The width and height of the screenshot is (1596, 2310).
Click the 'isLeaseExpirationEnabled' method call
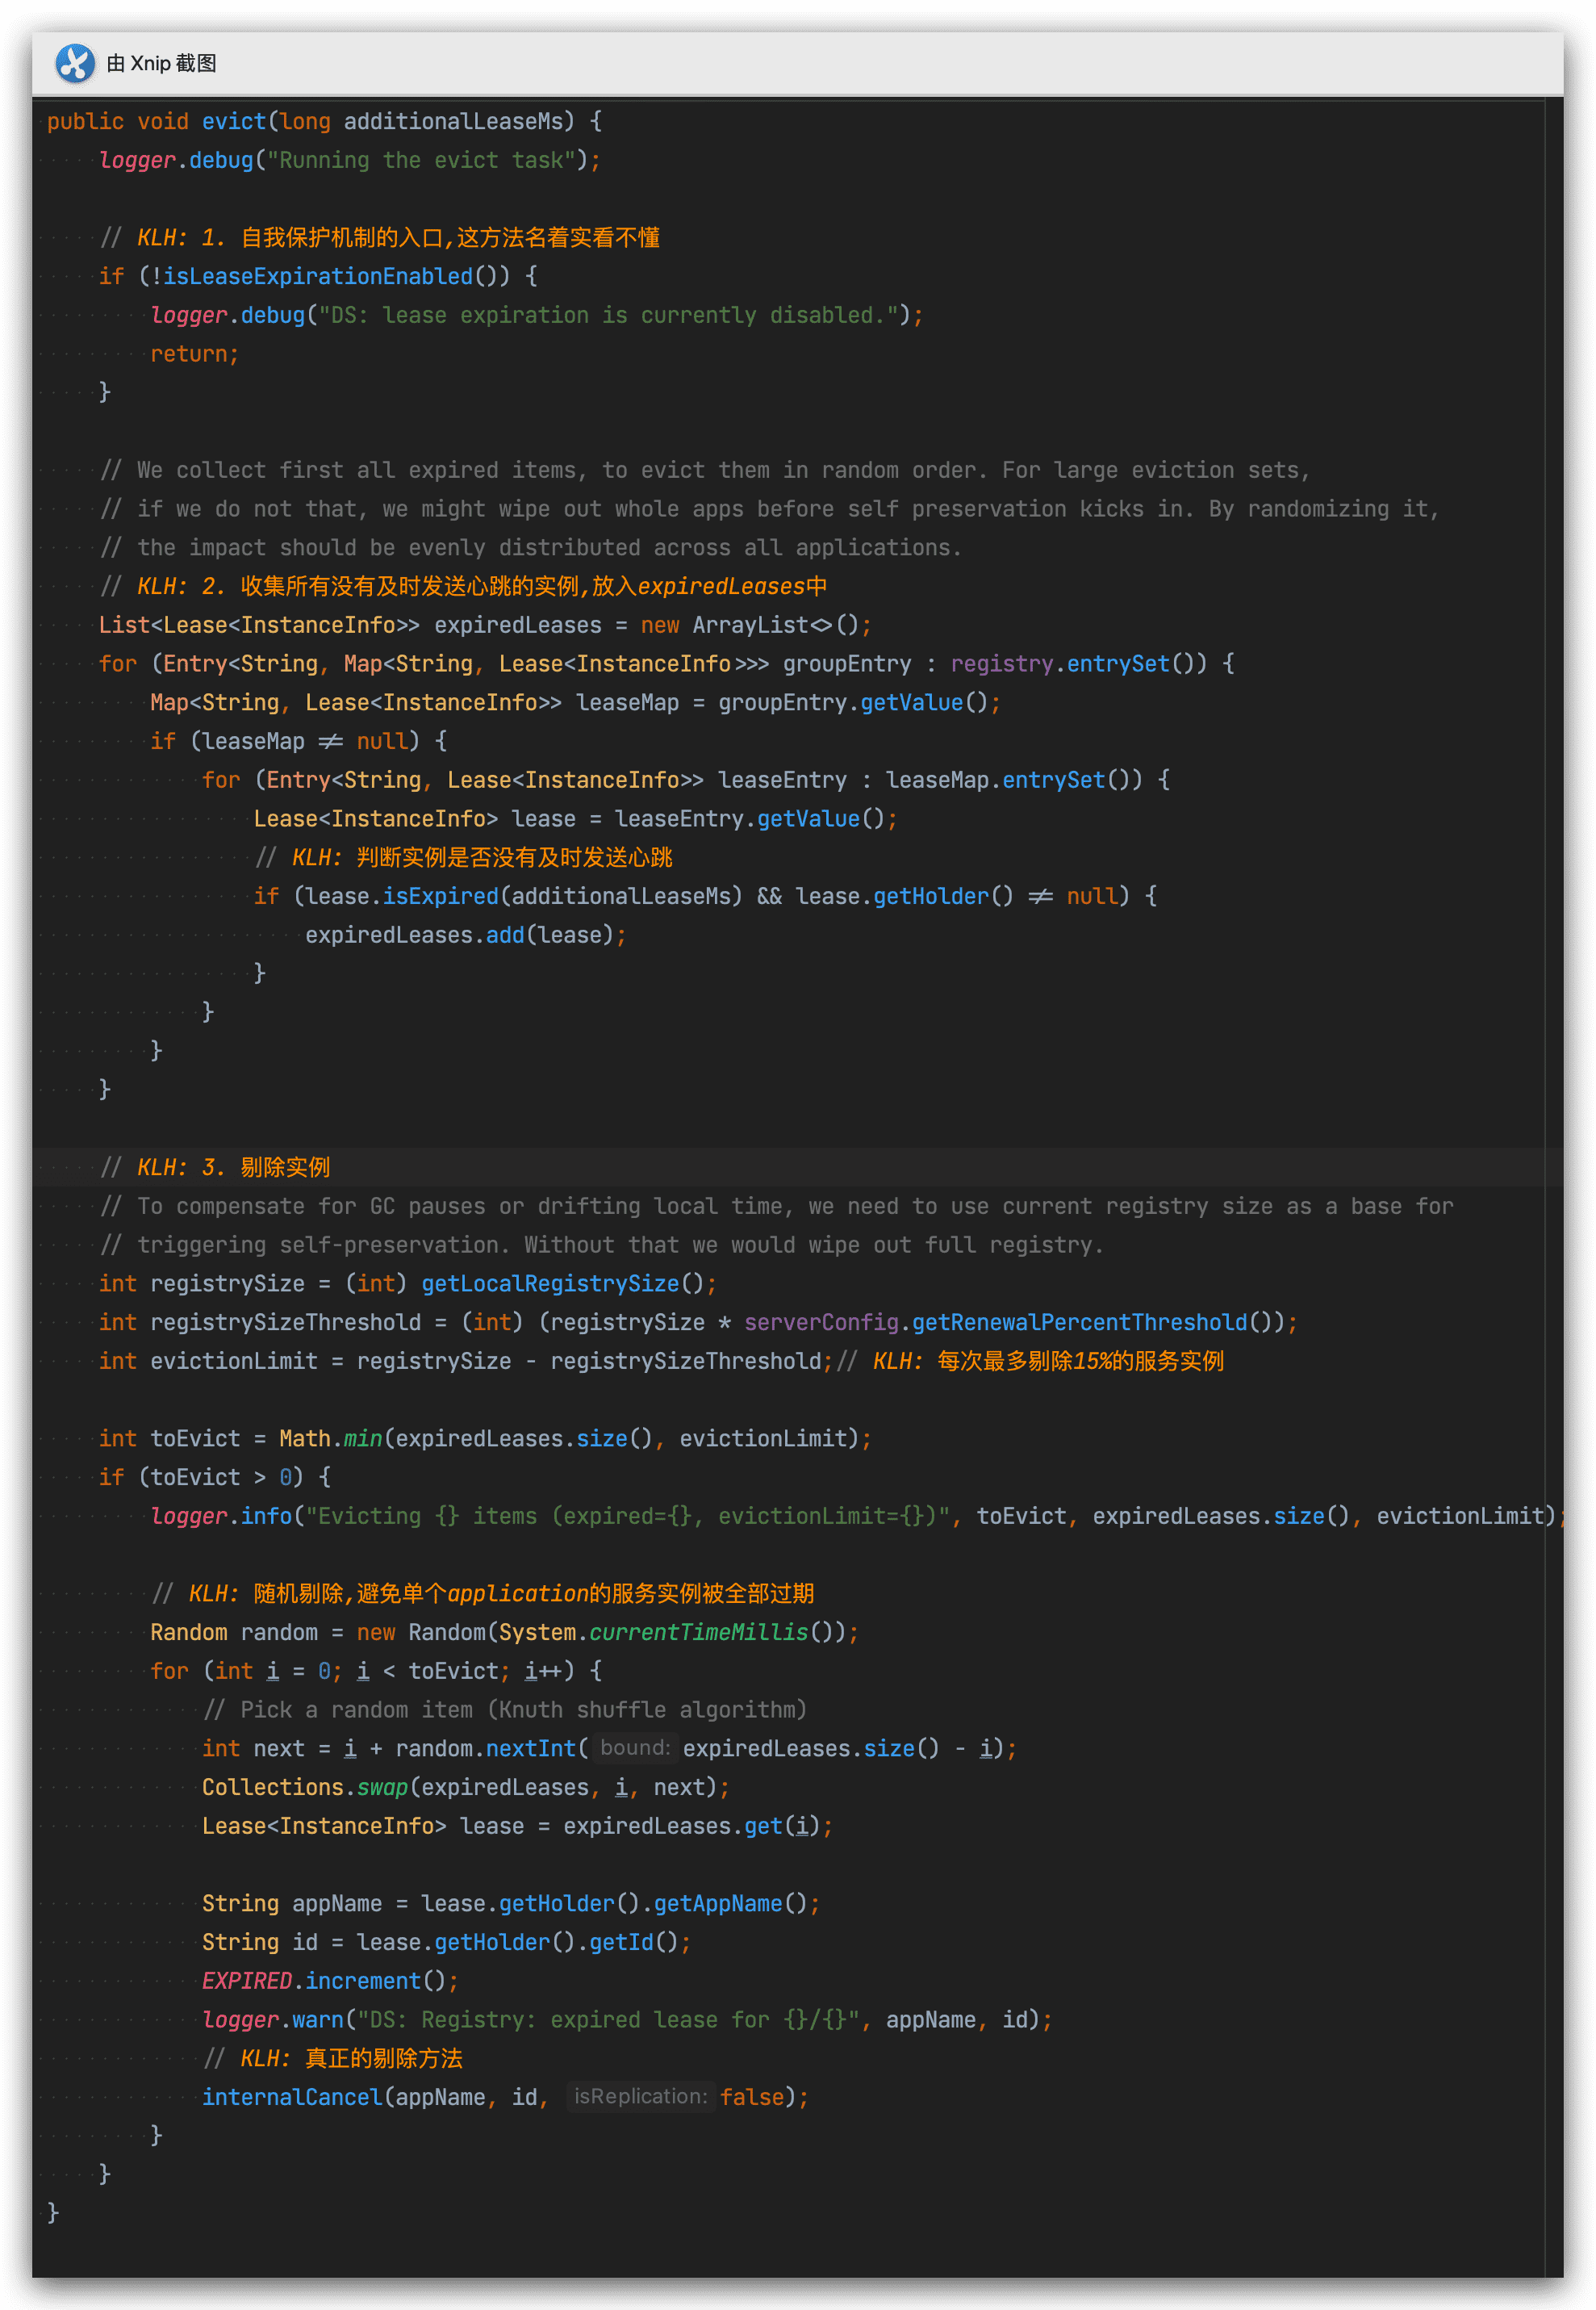(x=318, y=276)
